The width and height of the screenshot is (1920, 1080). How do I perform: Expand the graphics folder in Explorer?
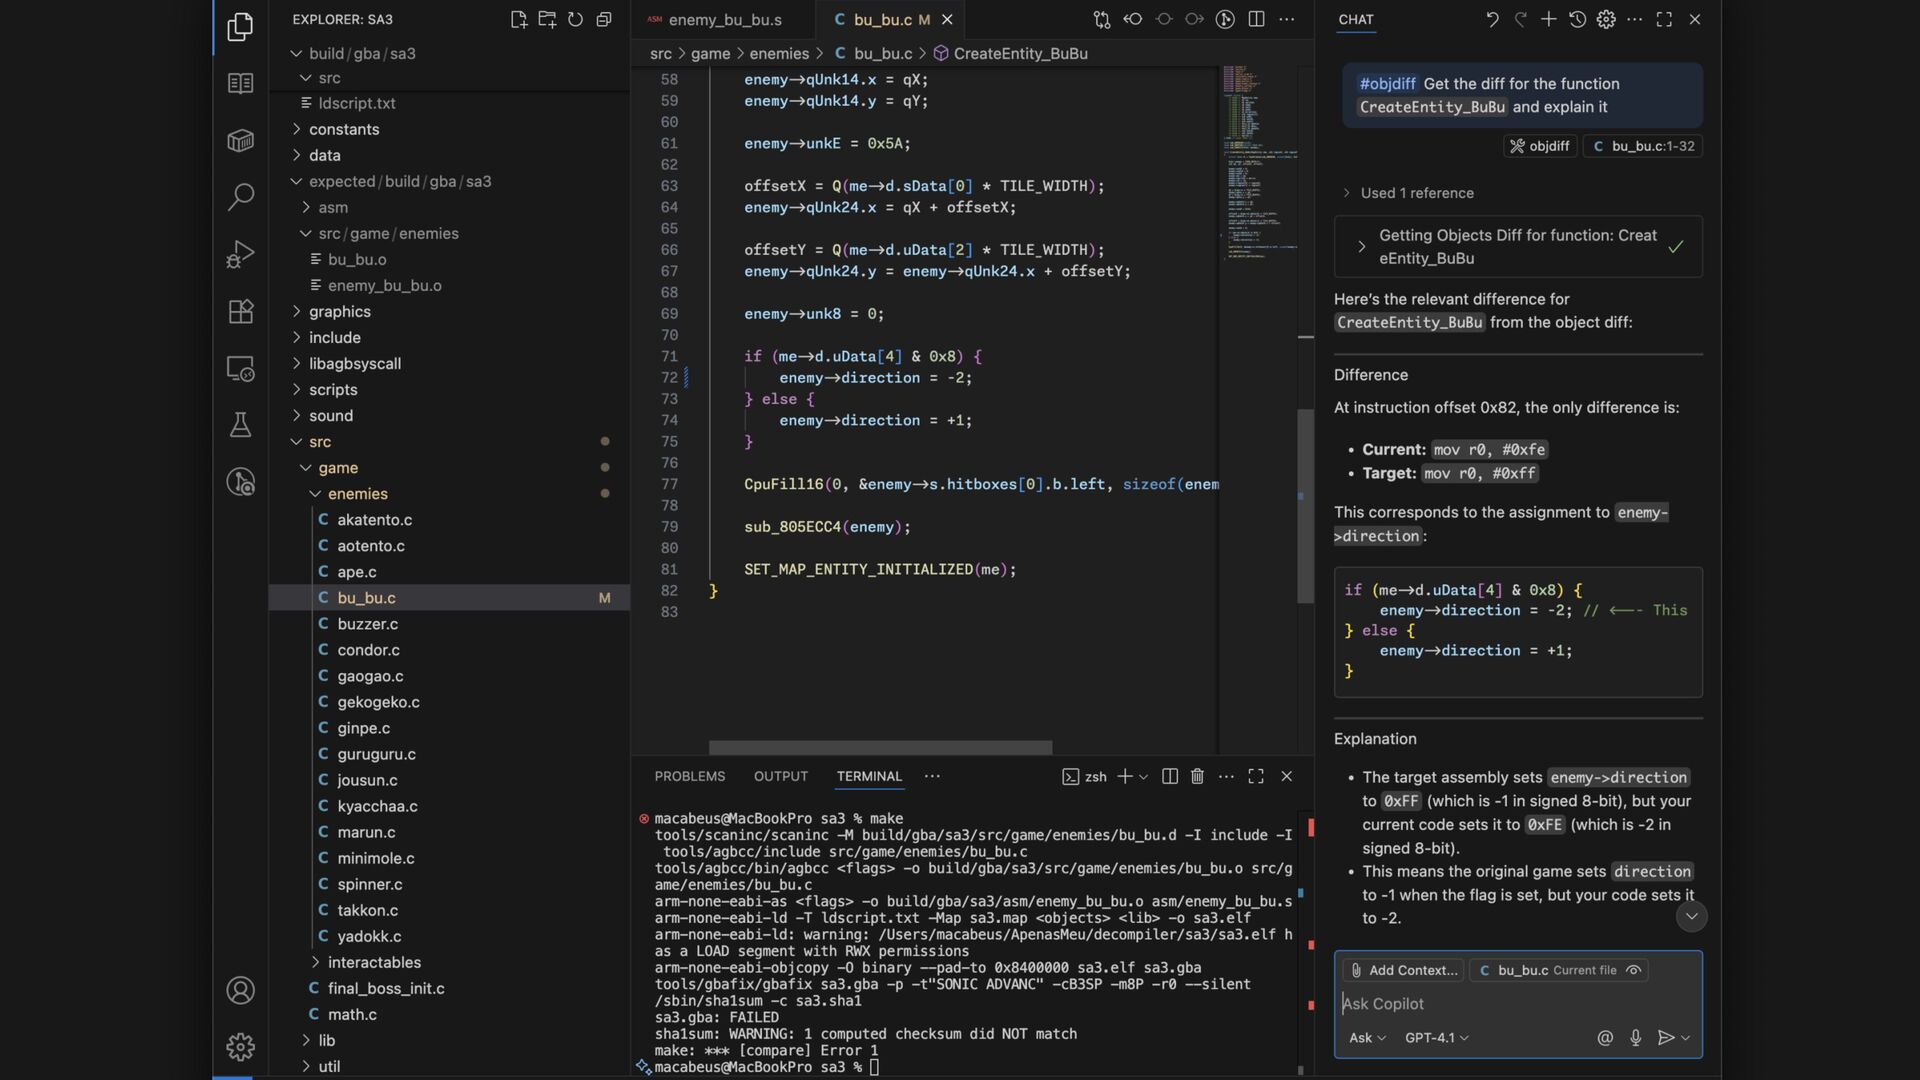pyautogui.click(x=339, y=311)
